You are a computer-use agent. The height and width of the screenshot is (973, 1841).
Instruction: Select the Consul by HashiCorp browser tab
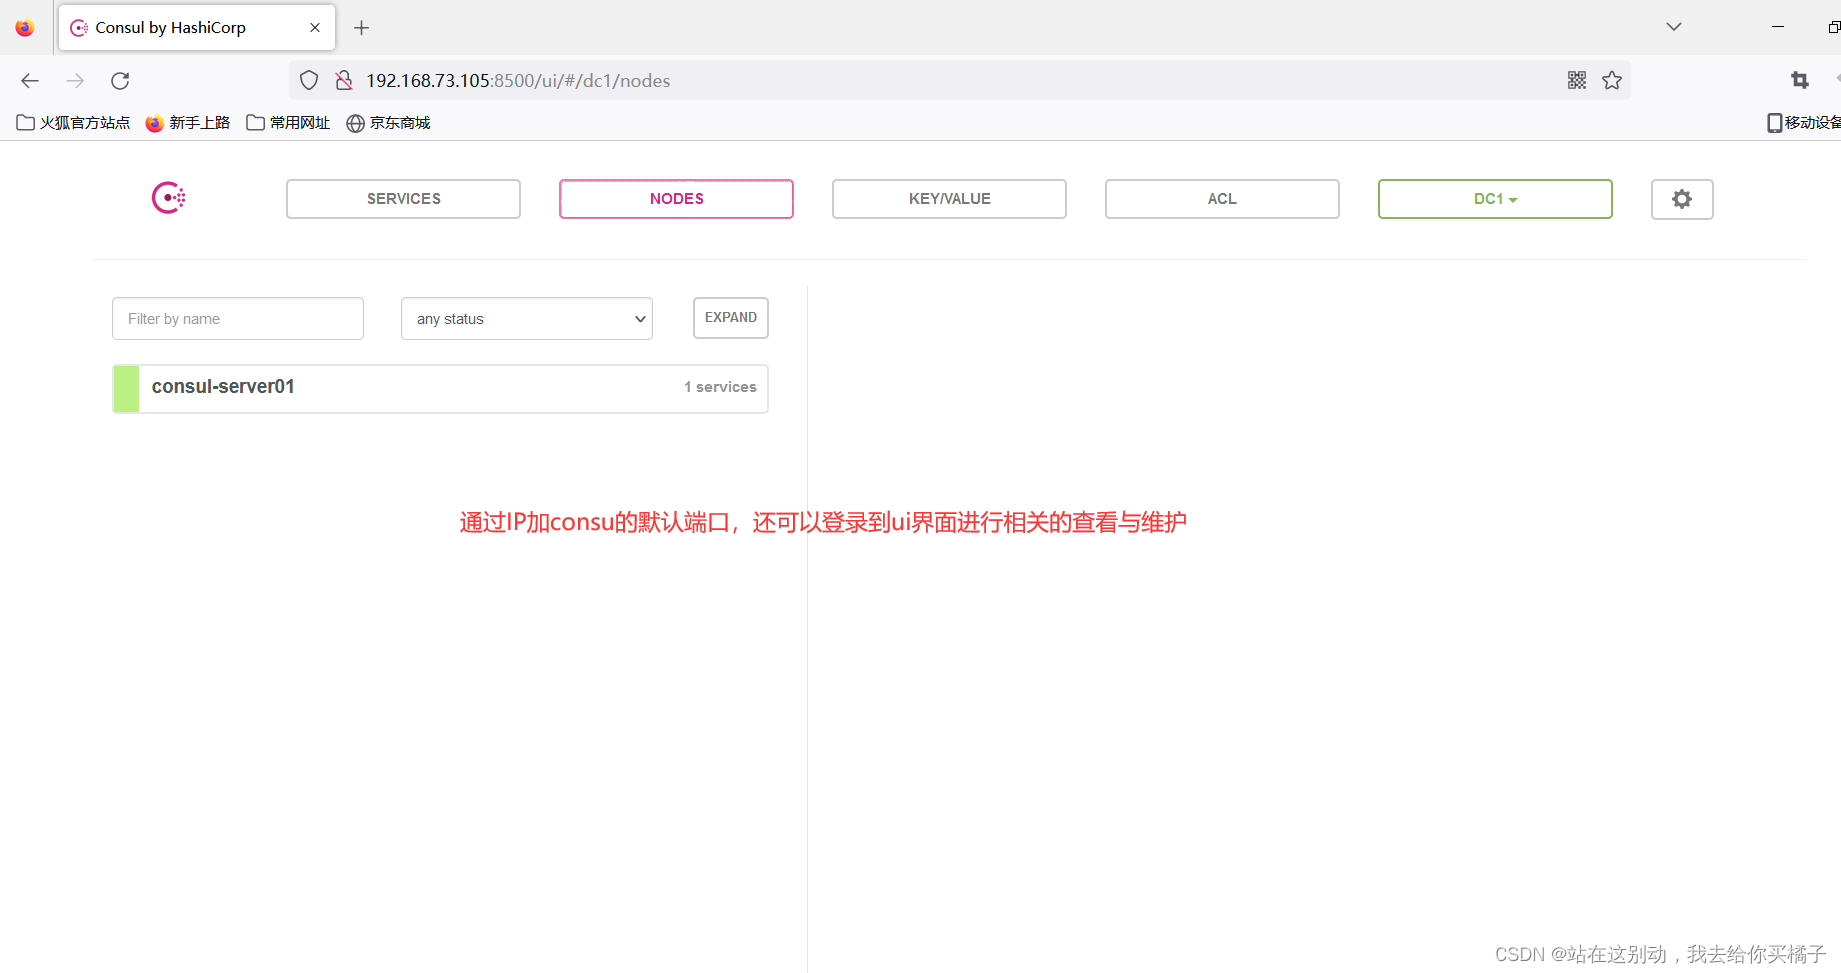(197, 28)
